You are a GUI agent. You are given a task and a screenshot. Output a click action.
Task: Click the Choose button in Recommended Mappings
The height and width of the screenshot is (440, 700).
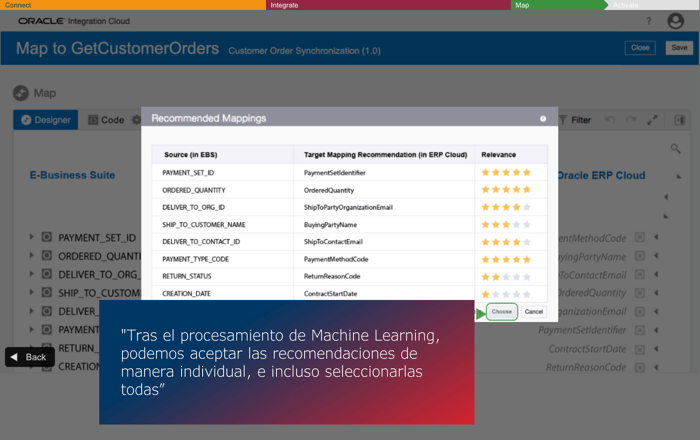coord(502,311)
